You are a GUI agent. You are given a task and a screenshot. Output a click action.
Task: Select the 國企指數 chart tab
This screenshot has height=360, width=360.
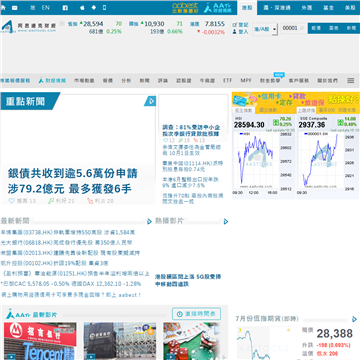(x=268, y=110)
